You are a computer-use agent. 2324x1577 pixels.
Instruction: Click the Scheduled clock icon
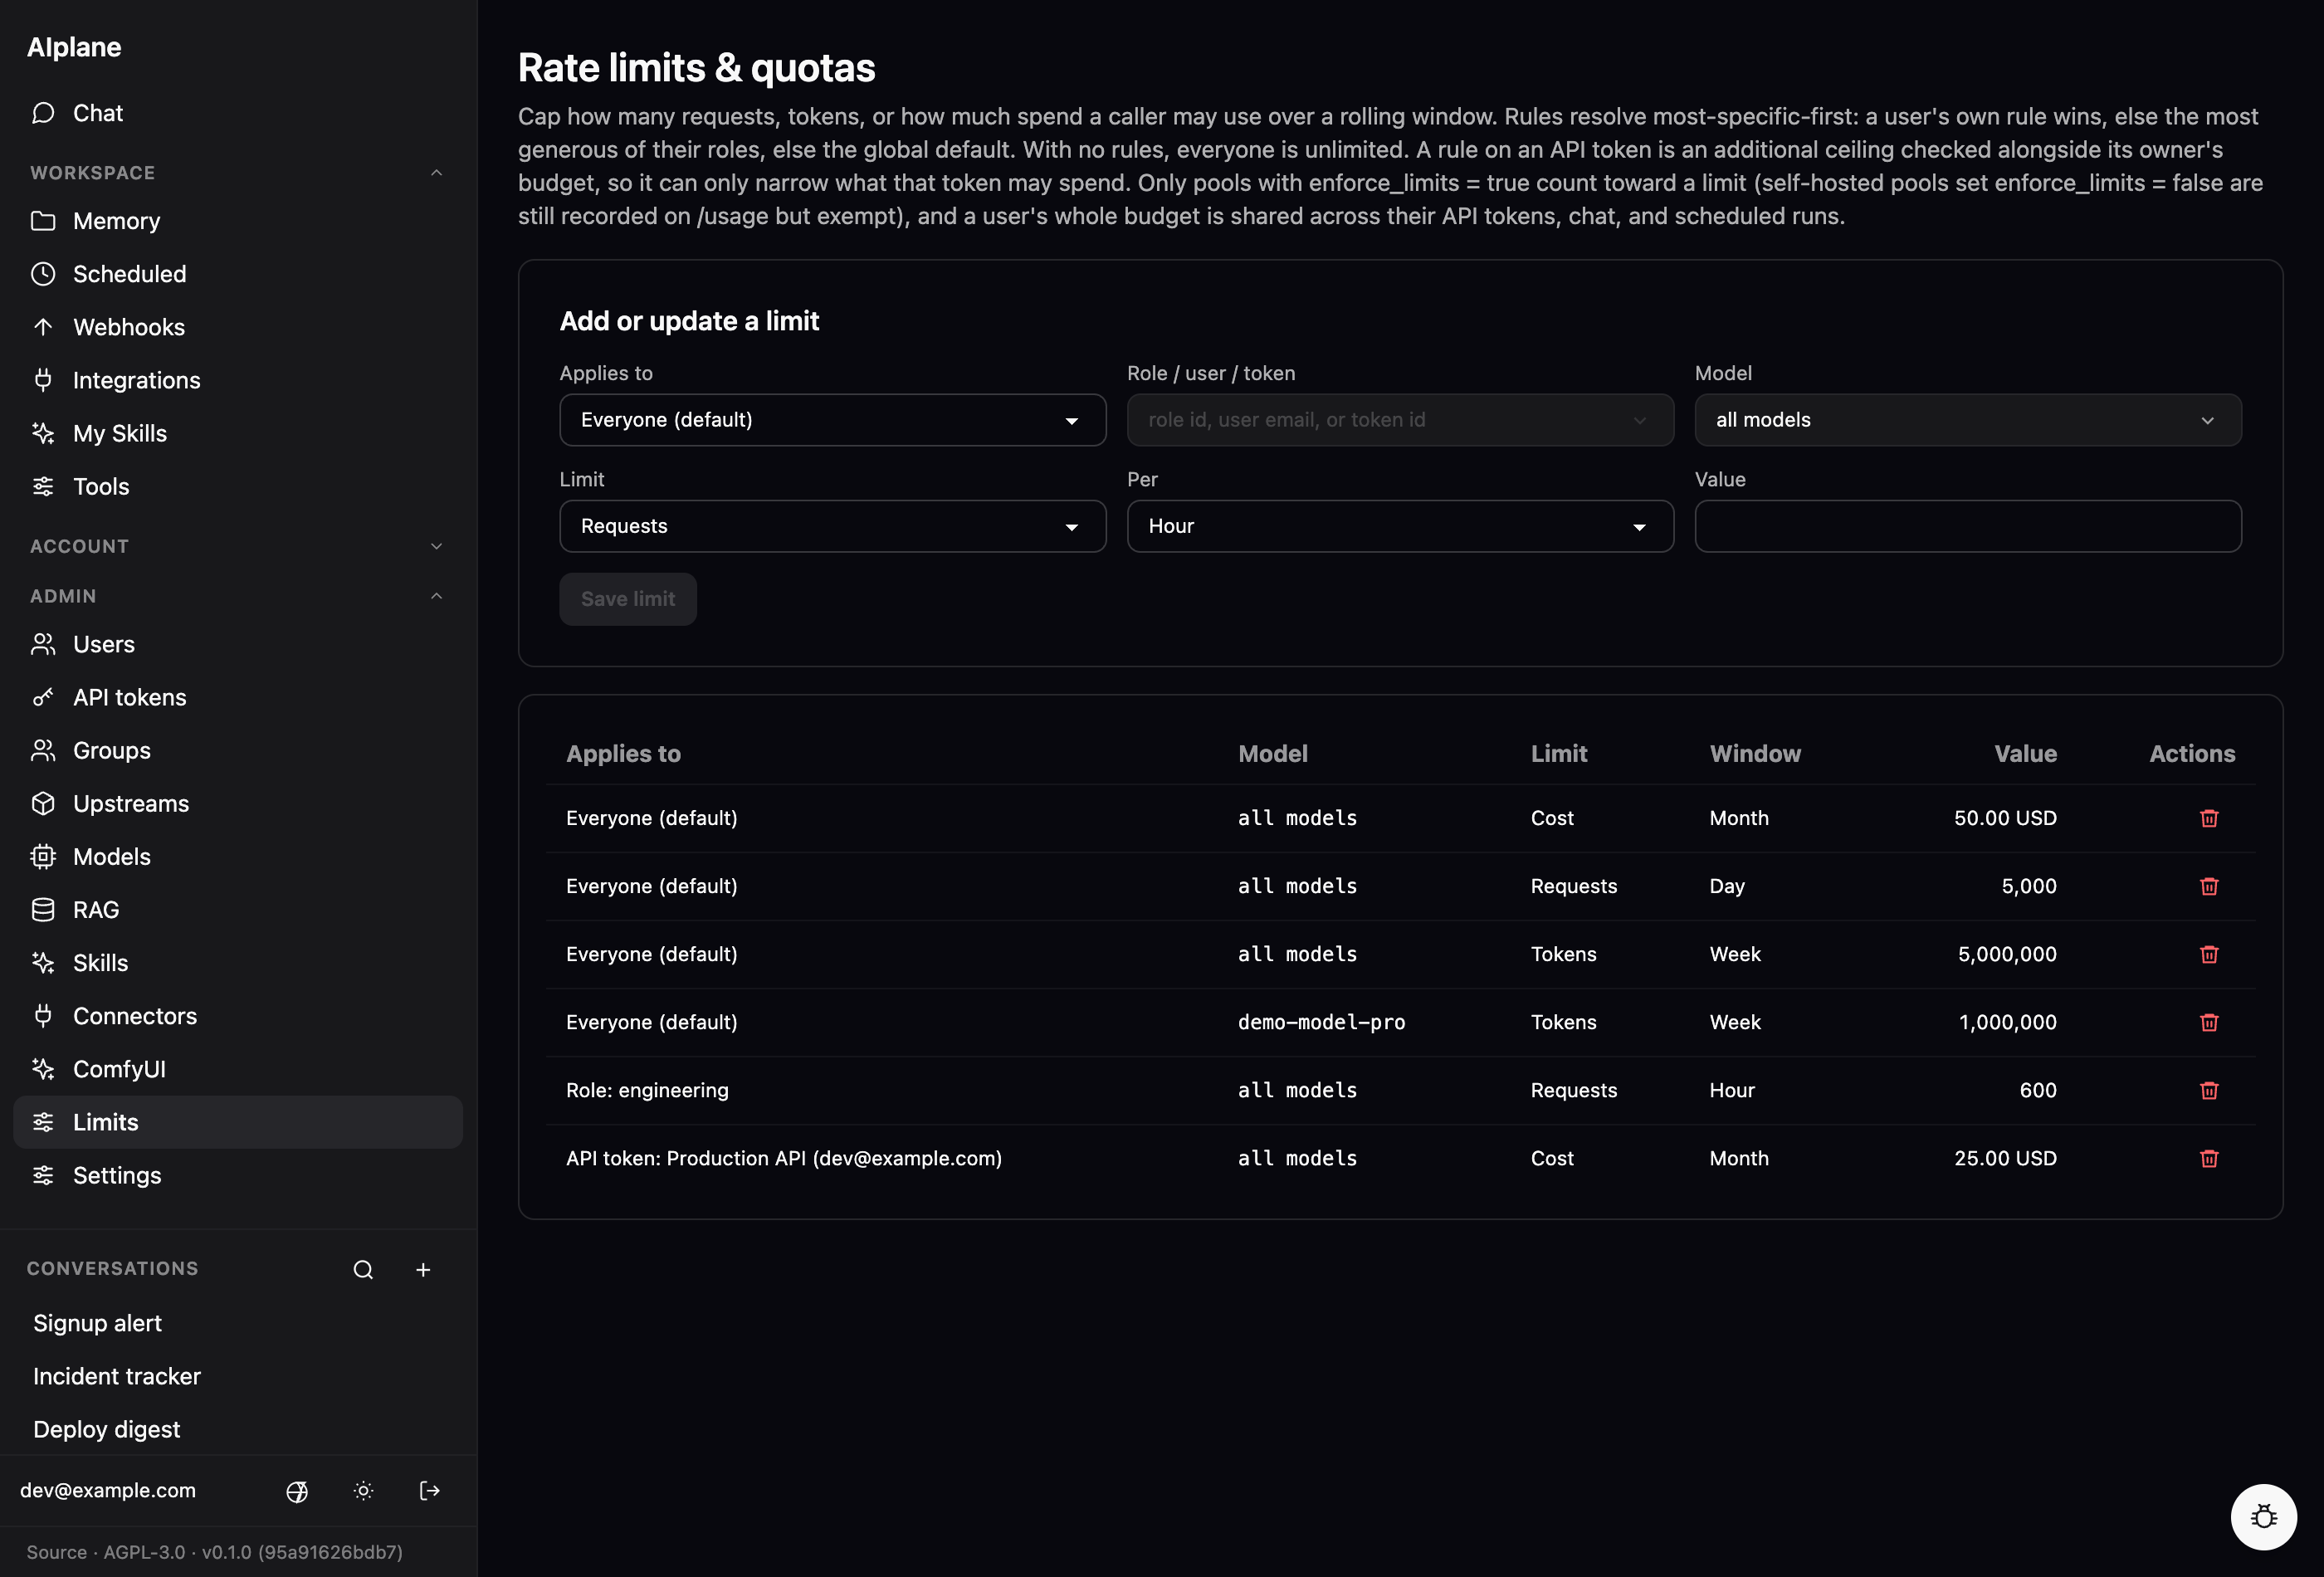[x=43, y=274]
